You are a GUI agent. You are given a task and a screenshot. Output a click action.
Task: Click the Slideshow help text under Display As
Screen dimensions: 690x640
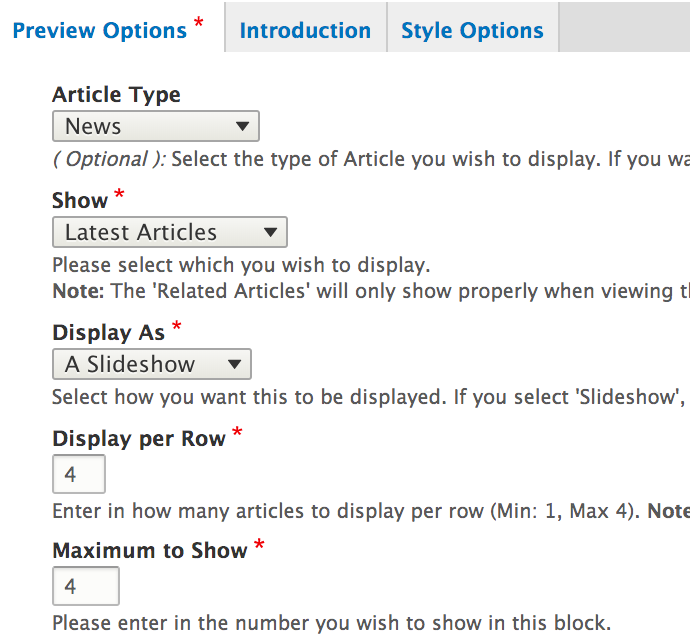coord(370,397)
